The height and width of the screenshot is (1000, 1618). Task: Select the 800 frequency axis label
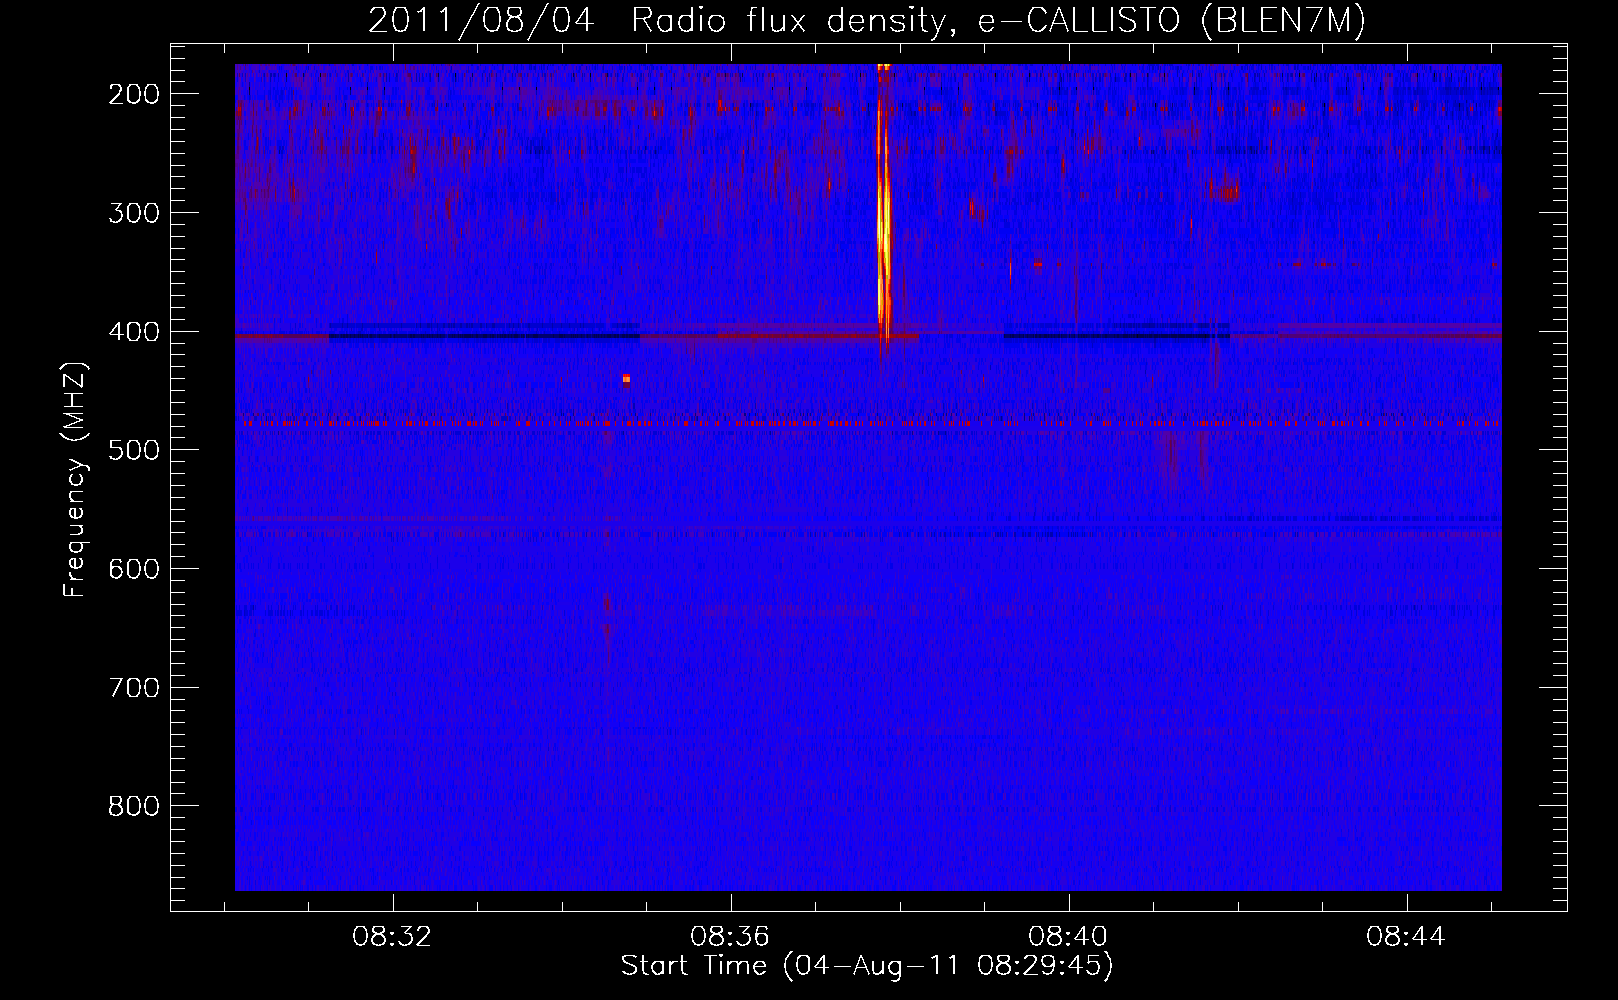tap(133, 806)
